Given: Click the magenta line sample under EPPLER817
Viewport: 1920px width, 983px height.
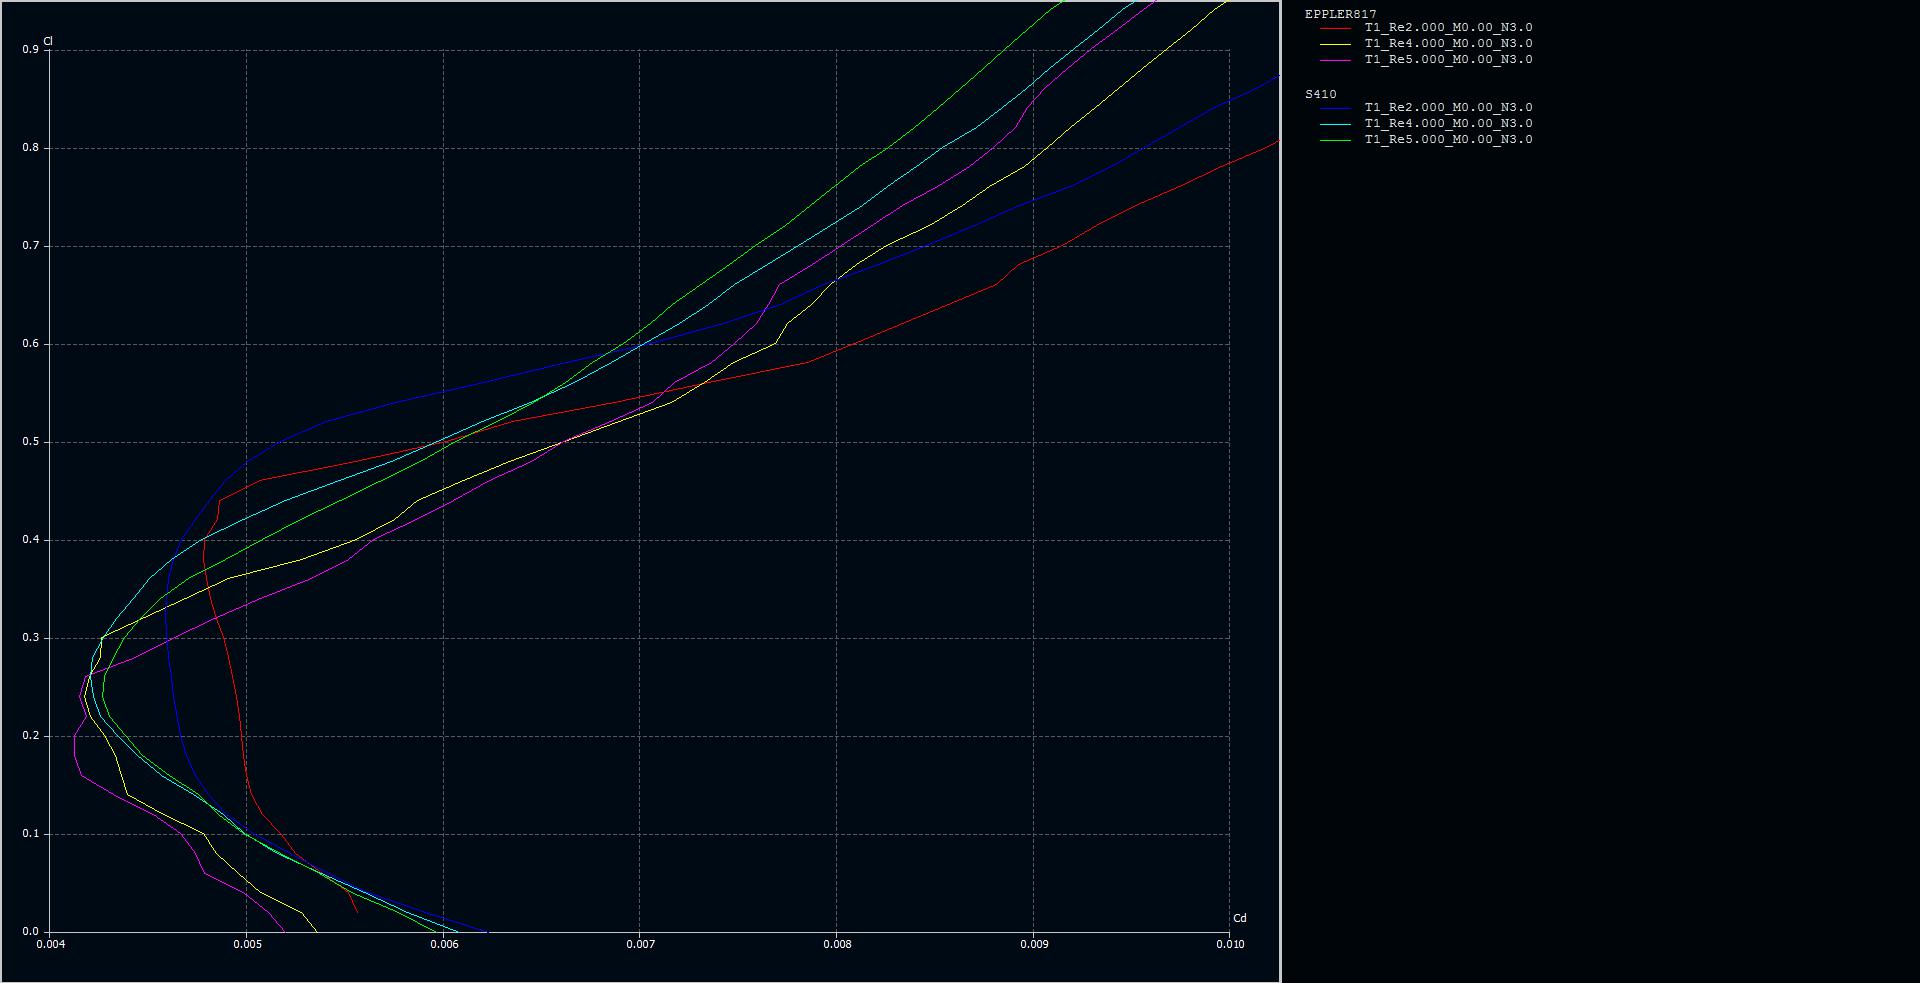Looking at the screenshot, I should pyautogui.click(x=1336, y=60).
